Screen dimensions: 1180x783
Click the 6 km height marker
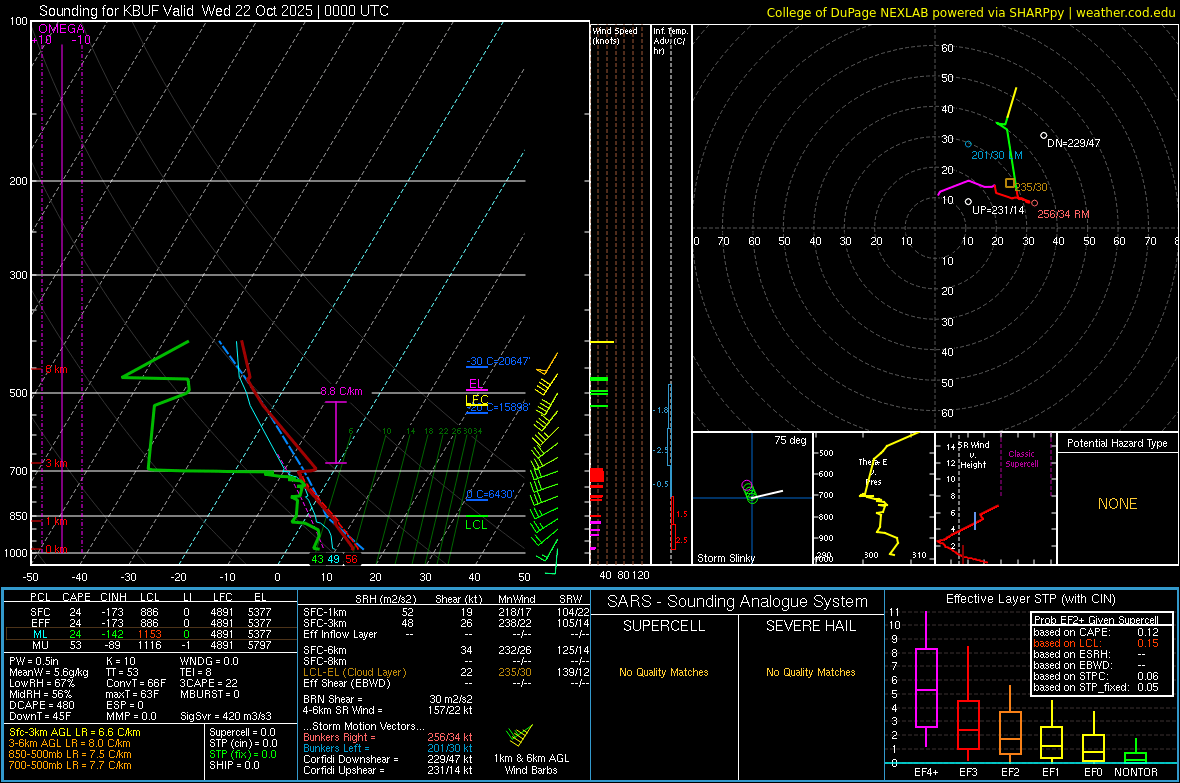pyautogui.click(x=56, y=369)
